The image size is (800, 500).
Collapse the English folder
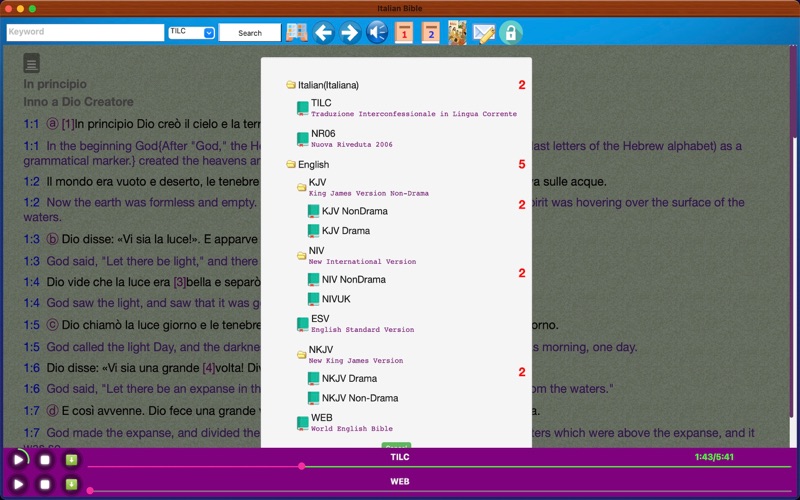pos(291,164)
